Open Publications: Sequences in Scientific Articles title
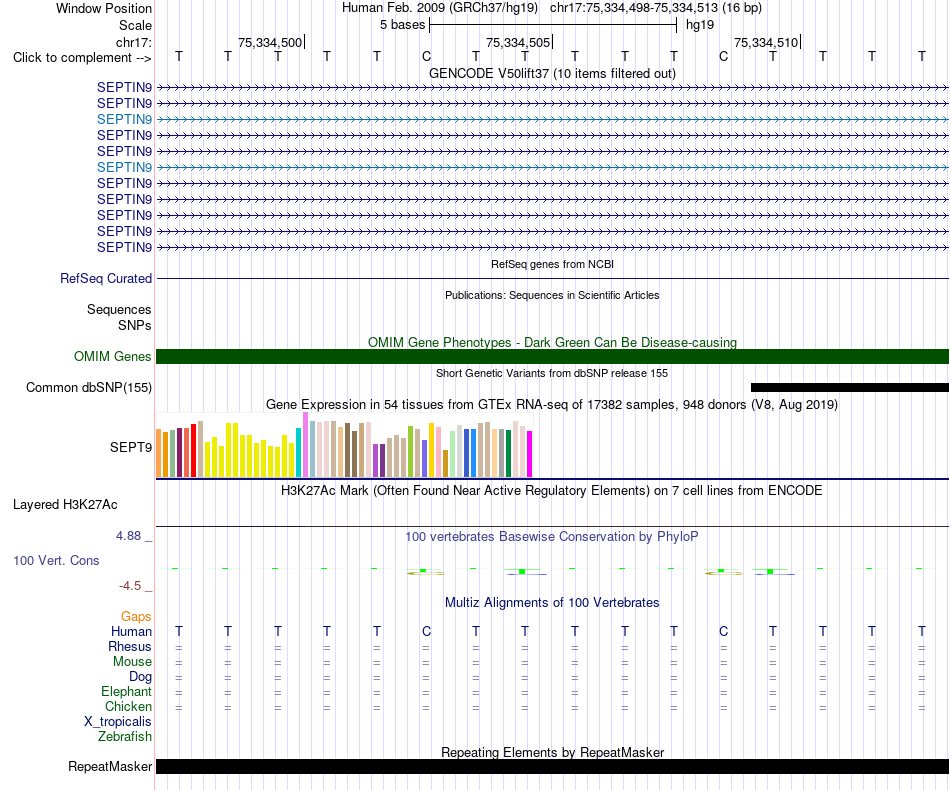Screen dimensions: 950x790 [x=552, y=295]
